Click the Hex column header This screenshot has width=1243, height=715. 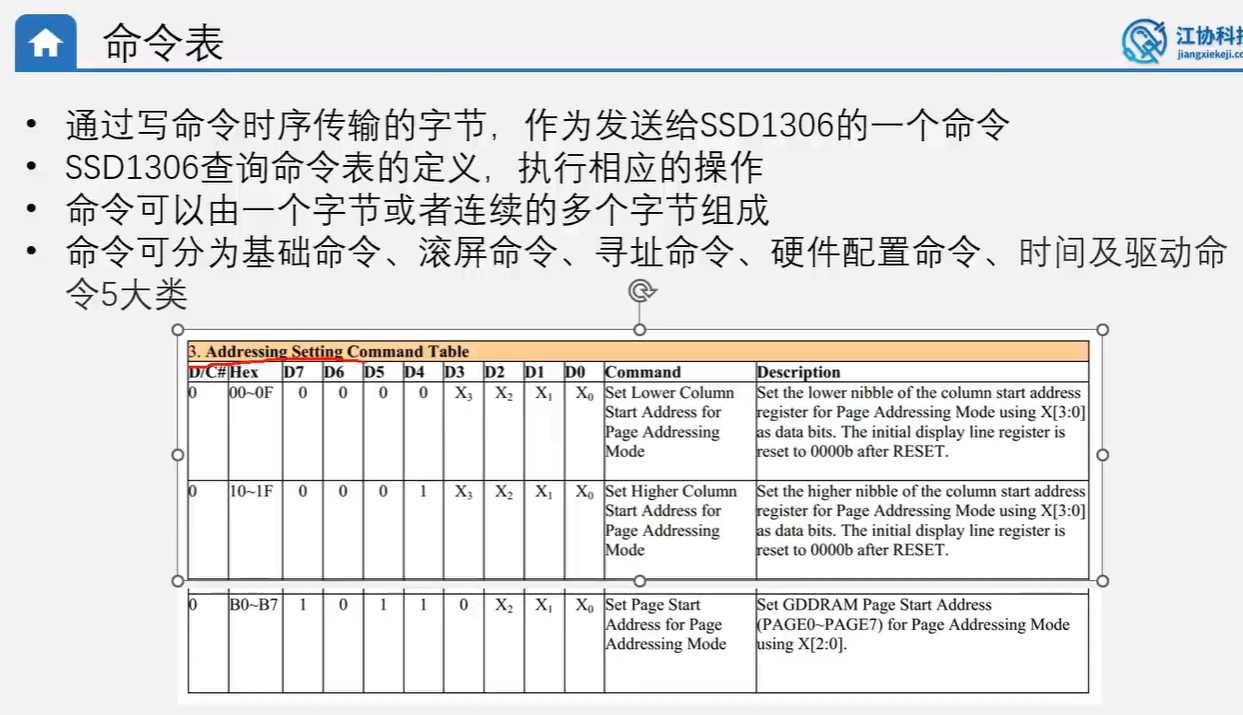244,372
